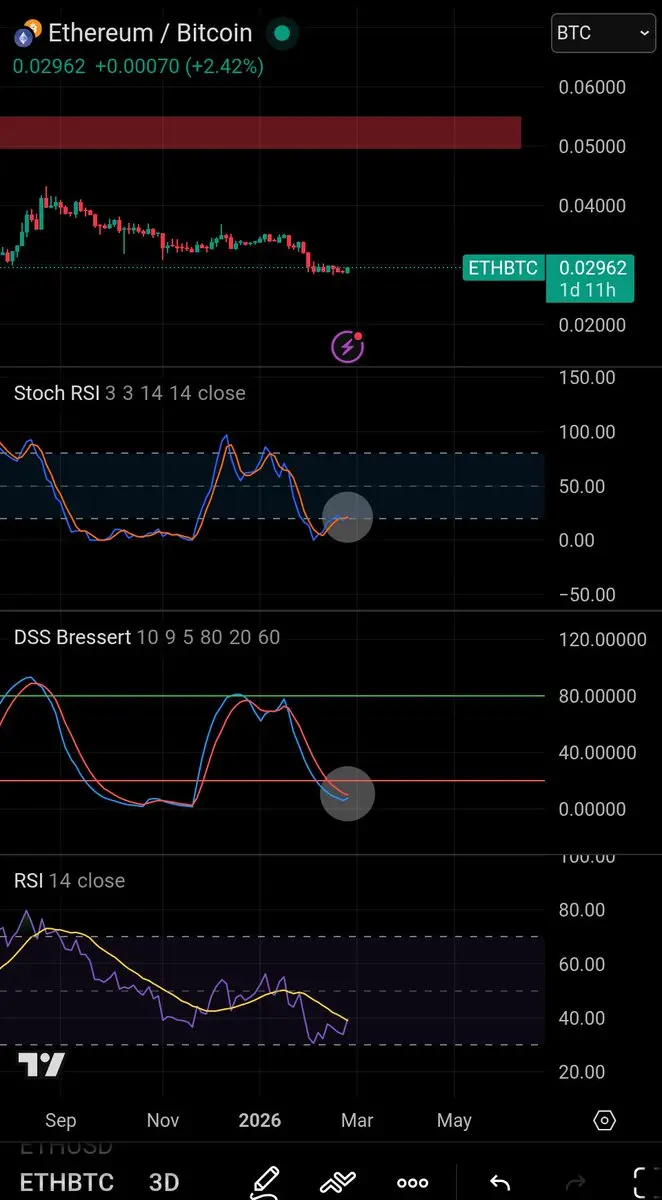Viewport: 662px width, 1200px height.
Task: Click the Mar label on time axis
Action: click(357, 1120)
